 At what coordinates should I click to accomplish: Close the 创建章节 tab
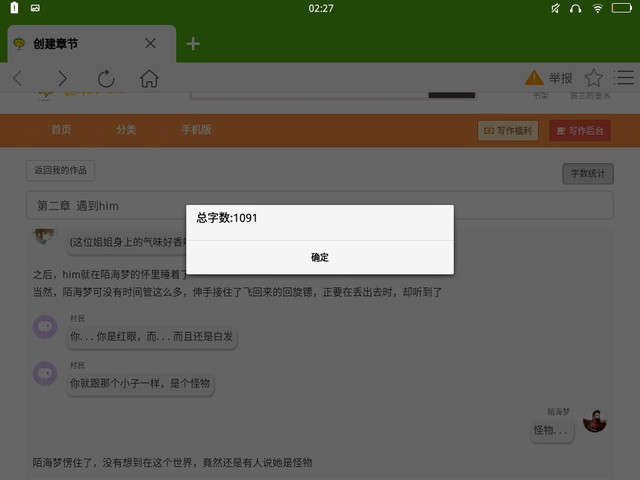click(150, 44)
